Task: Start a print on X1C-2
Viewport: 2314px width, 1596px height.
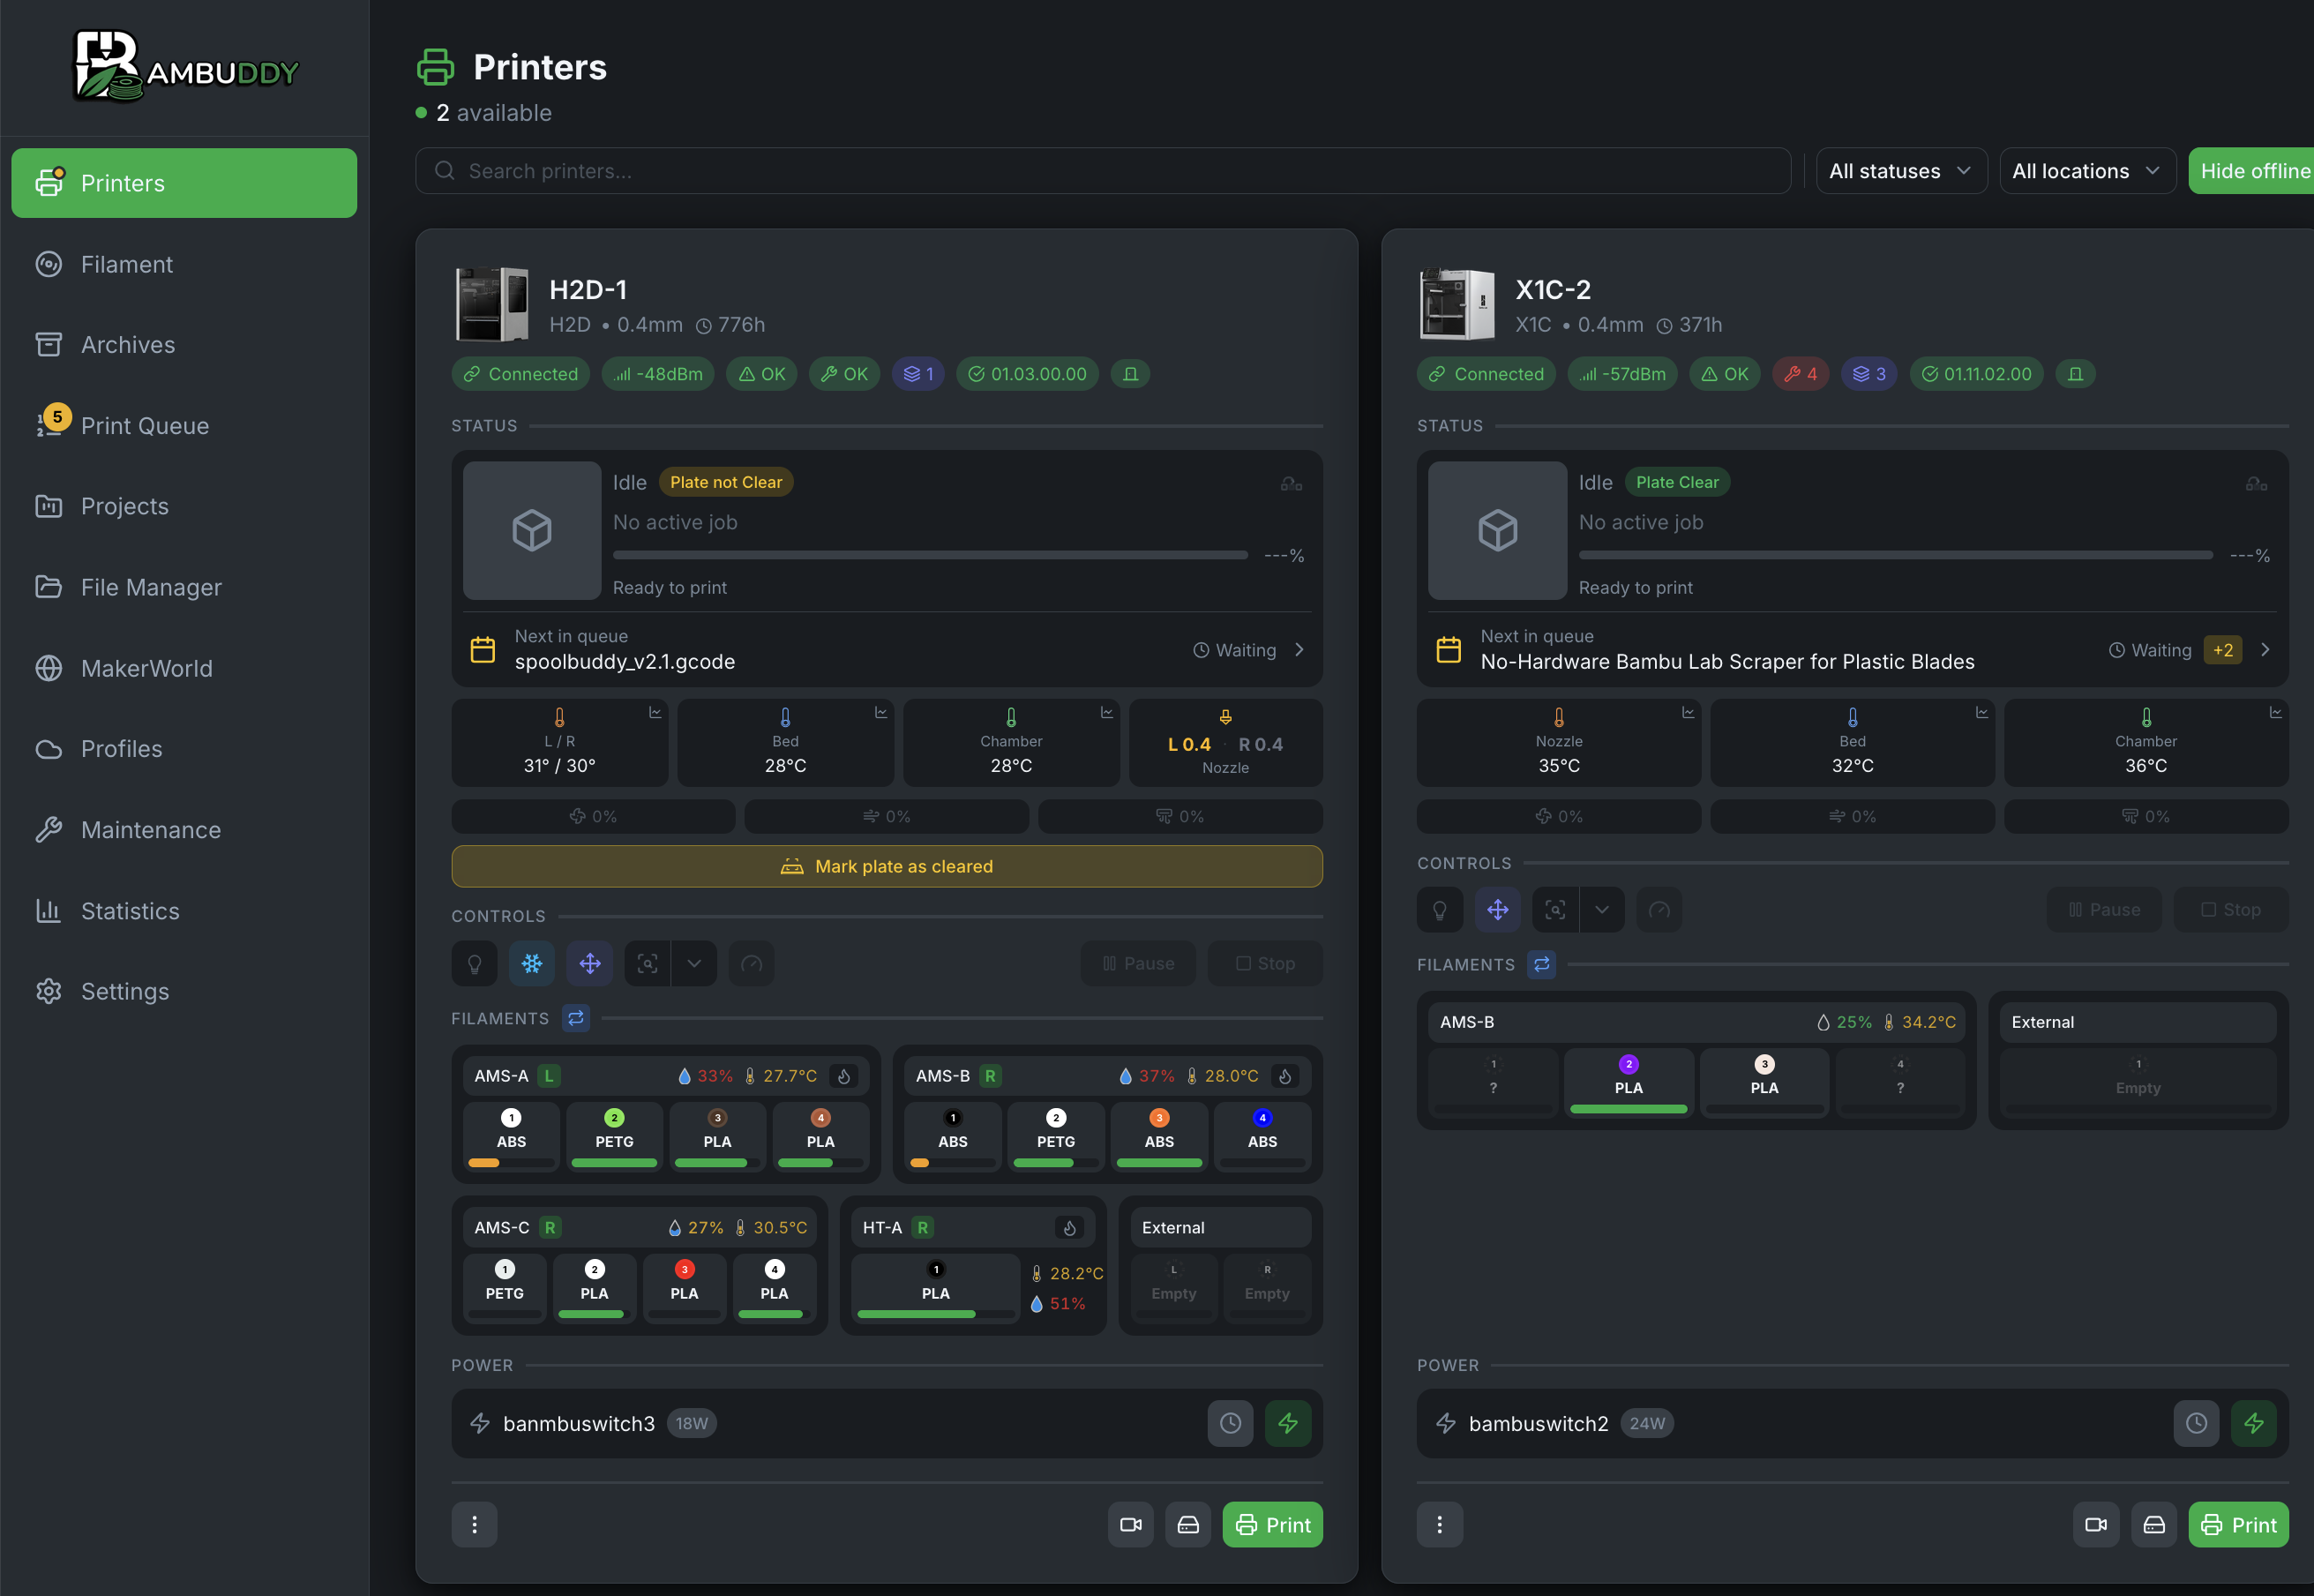Action: coord(2239,1525)
